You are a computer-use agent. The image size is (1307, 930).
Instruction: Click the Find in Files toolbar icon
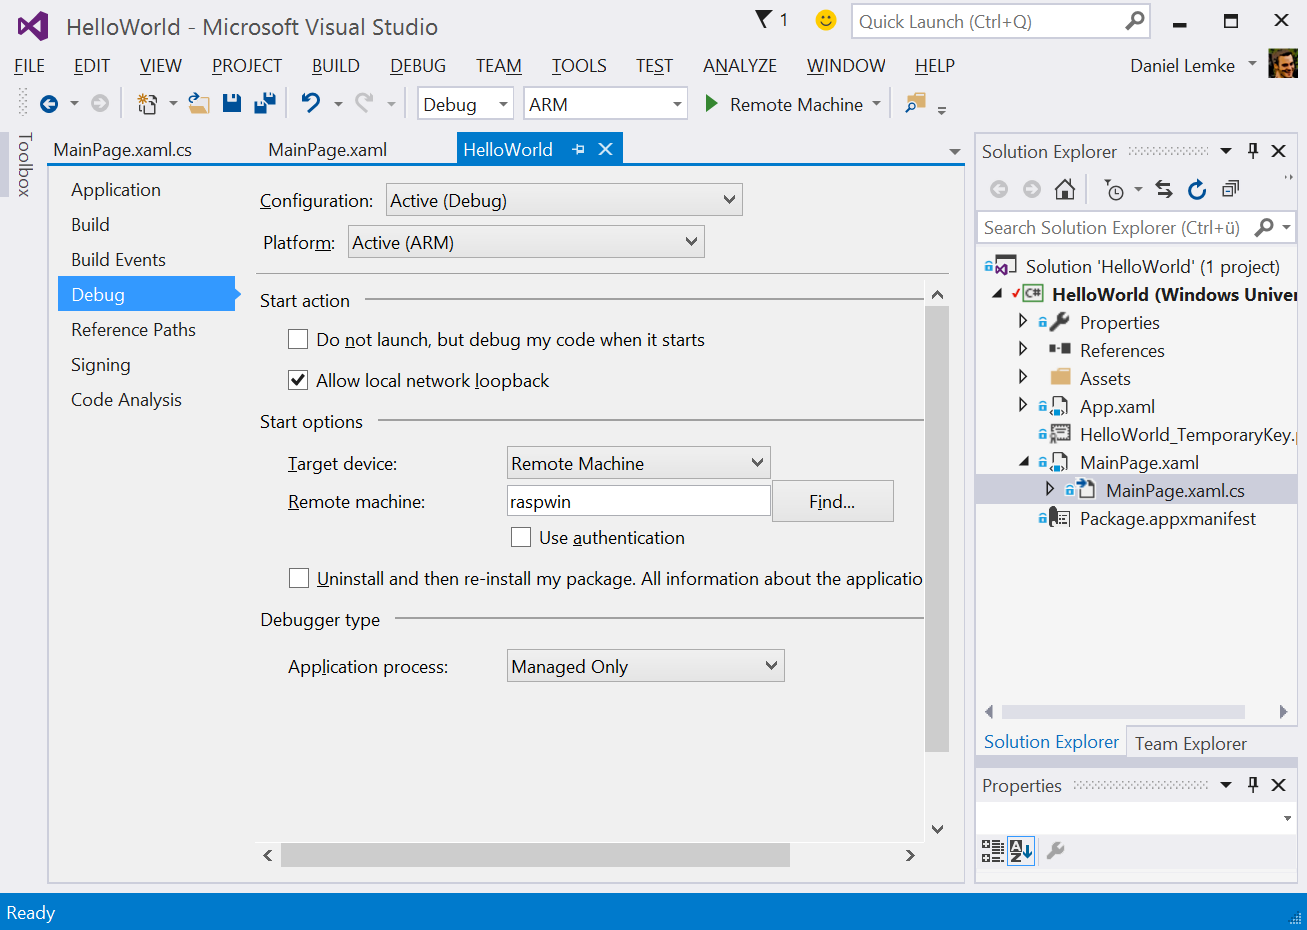[915, 103]
